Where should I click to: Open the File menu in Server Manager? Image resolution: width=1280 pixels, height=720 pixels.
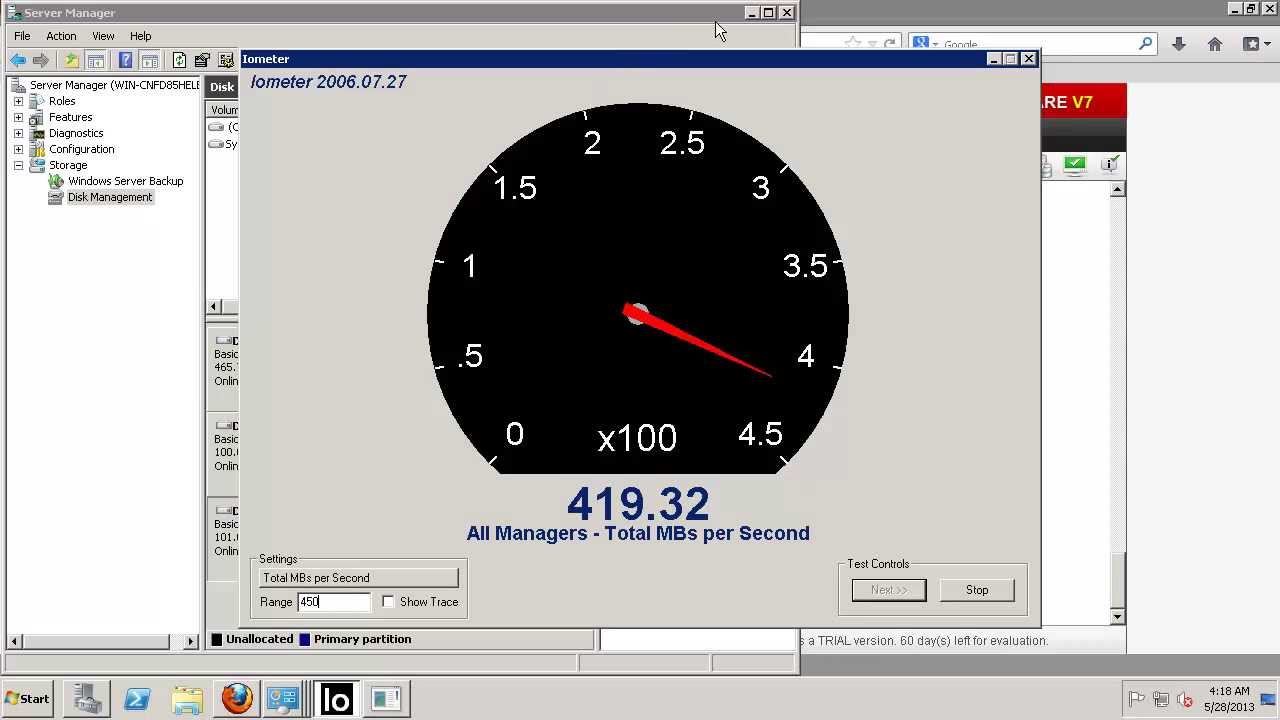[x=22, y=36]
